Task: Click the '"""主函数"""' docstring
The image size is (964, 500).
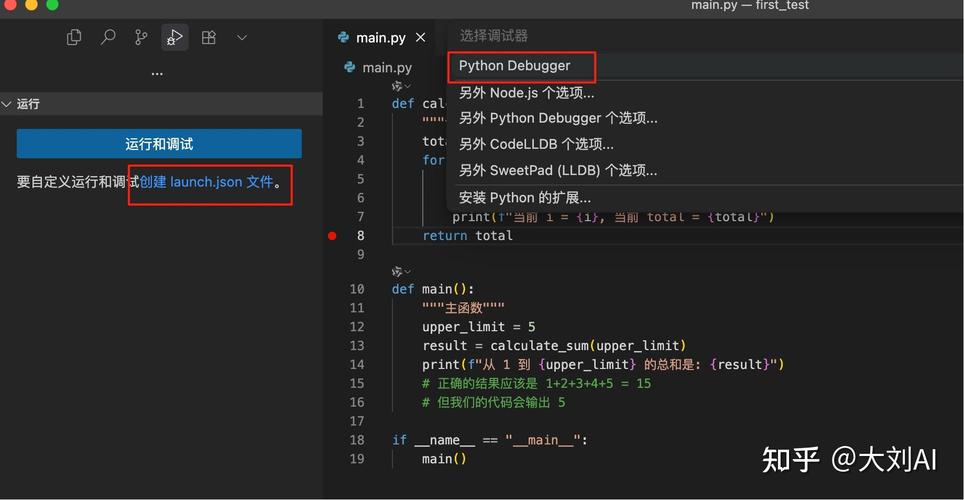Action: click(x=463, y=308)
